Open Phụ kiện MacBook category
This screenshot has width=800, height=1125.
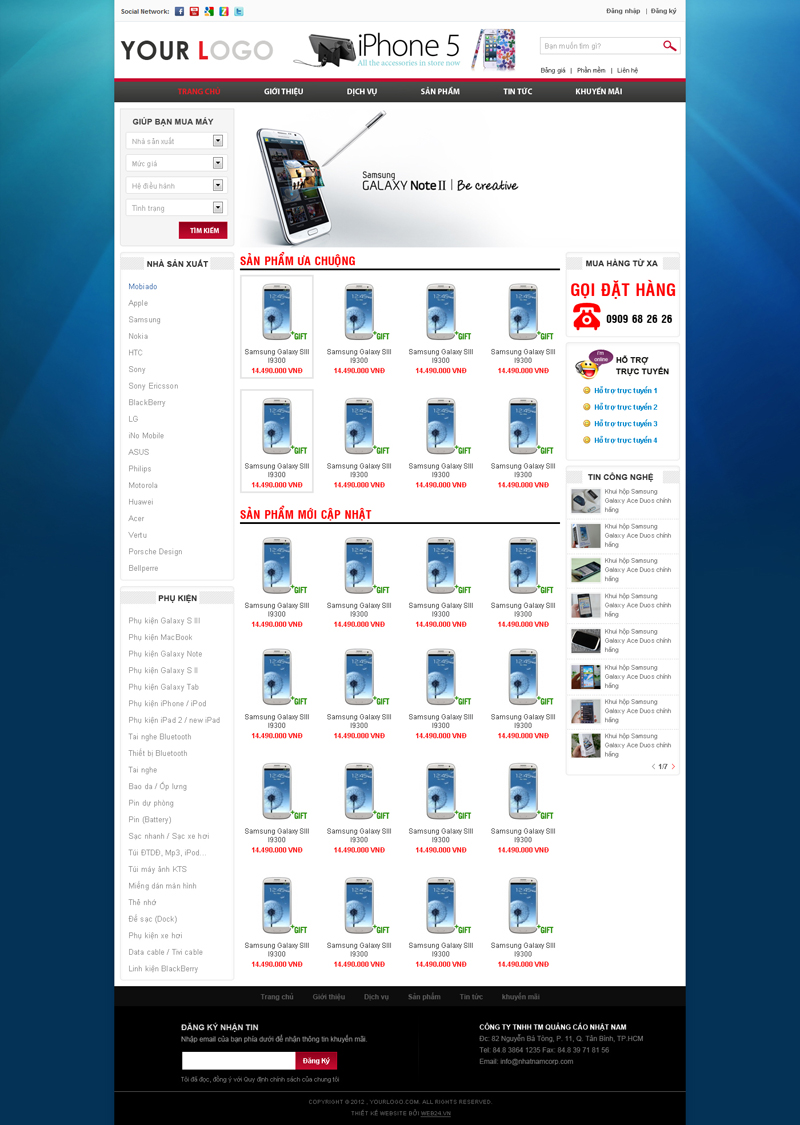coord(160,637)
